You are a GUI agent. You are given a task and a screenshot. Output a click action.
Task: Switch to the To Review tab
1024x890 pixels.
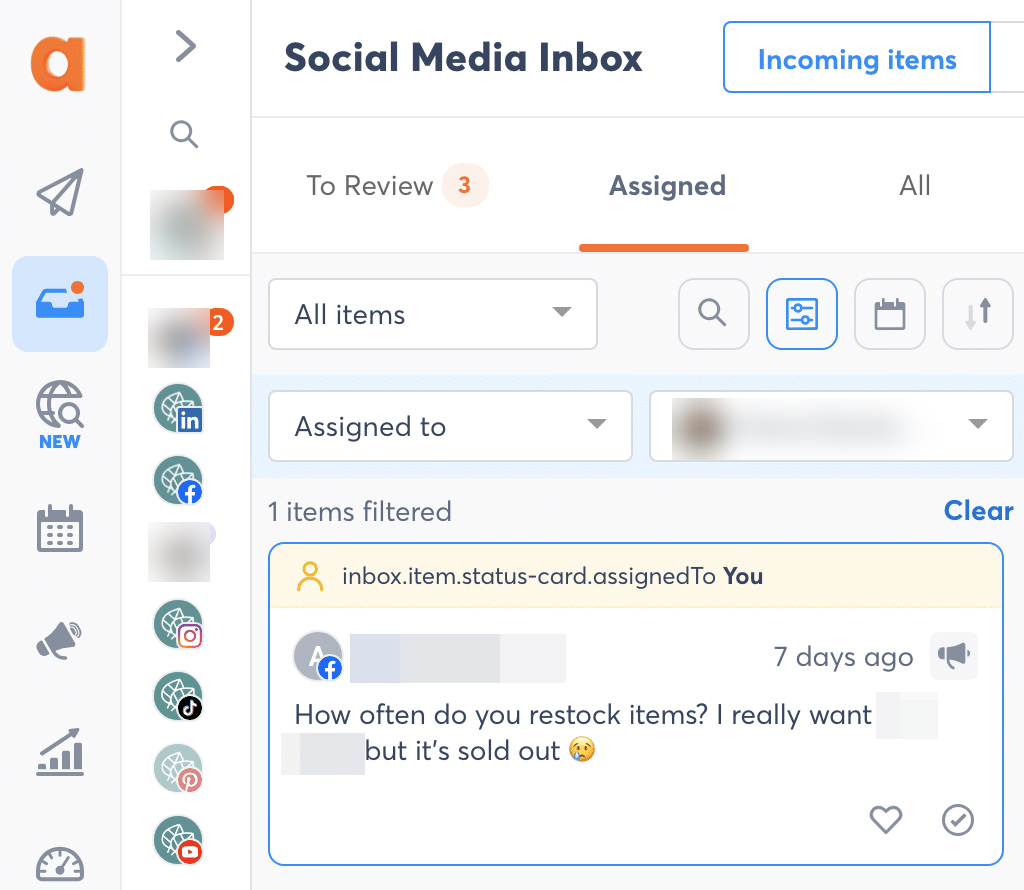pos(396,185)
